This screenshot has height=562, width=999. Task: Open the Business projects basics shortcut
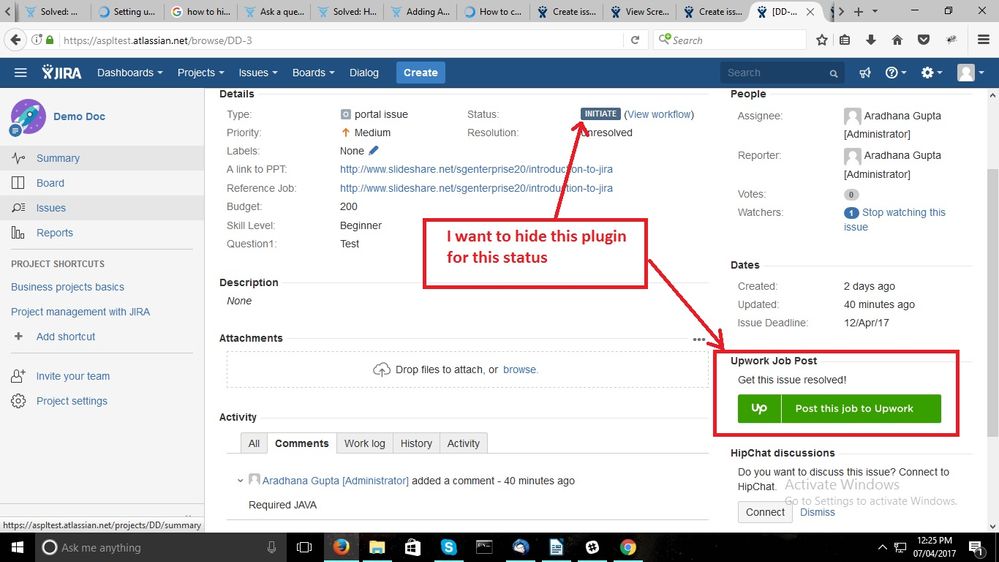coord(68,287)
